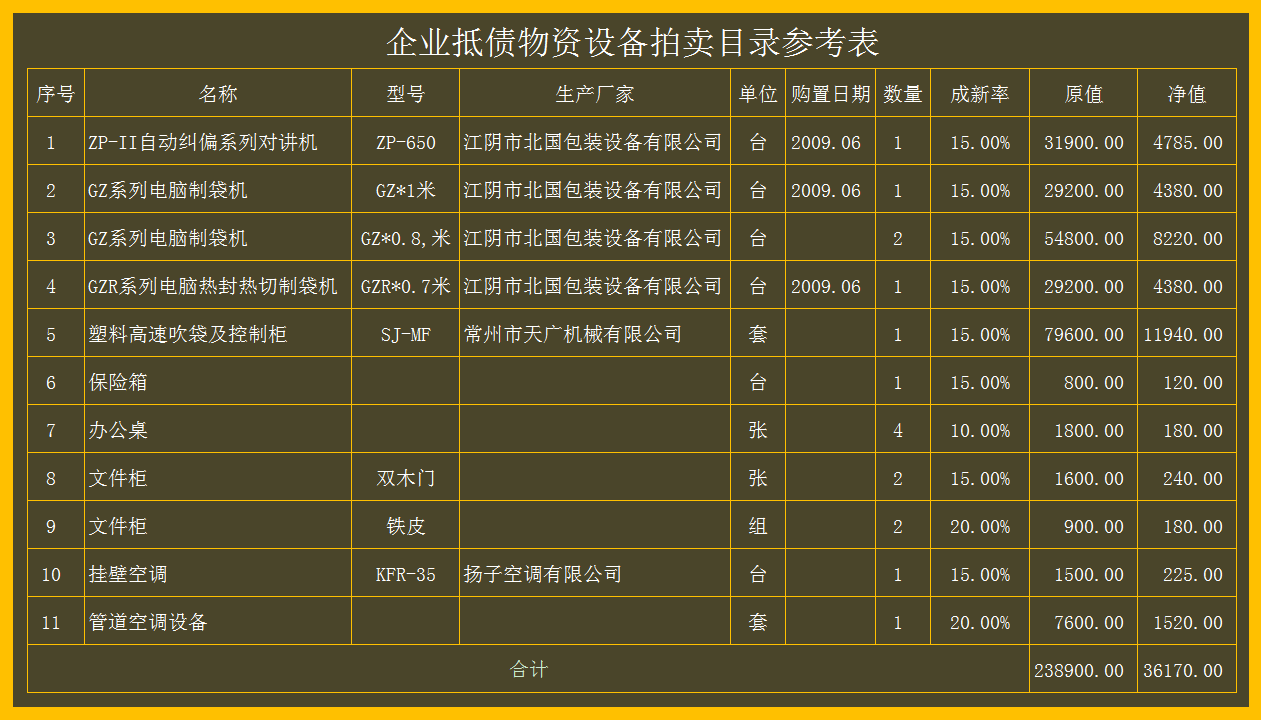Image resolution: width=1261 pixels, height=720 pixels.
Task: Select the 生产厂家 column header
Action: coord(593,94)
